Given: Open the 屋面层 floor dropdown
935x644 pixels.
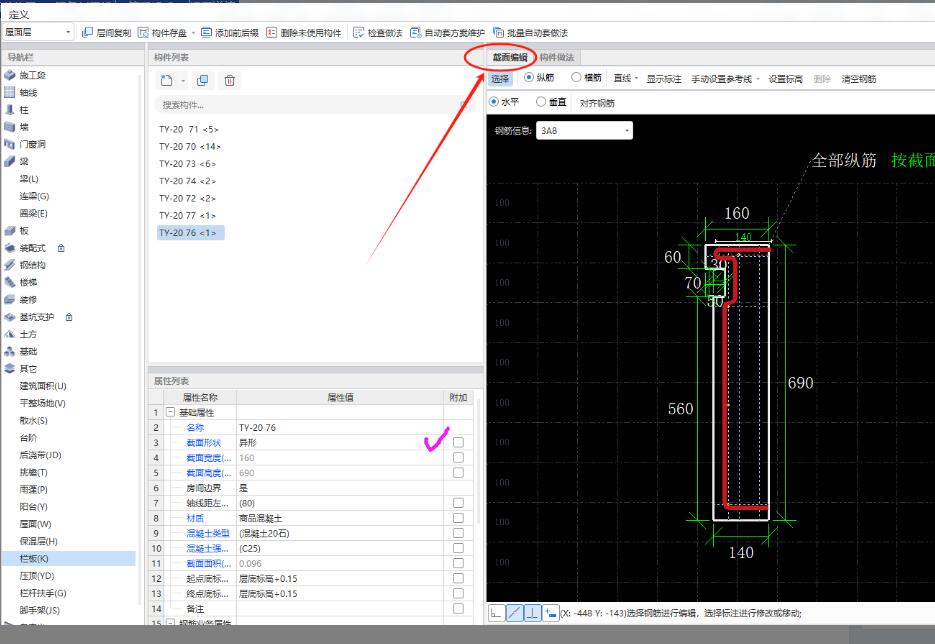Looking at the screenshot, I should tap(38, 32).
